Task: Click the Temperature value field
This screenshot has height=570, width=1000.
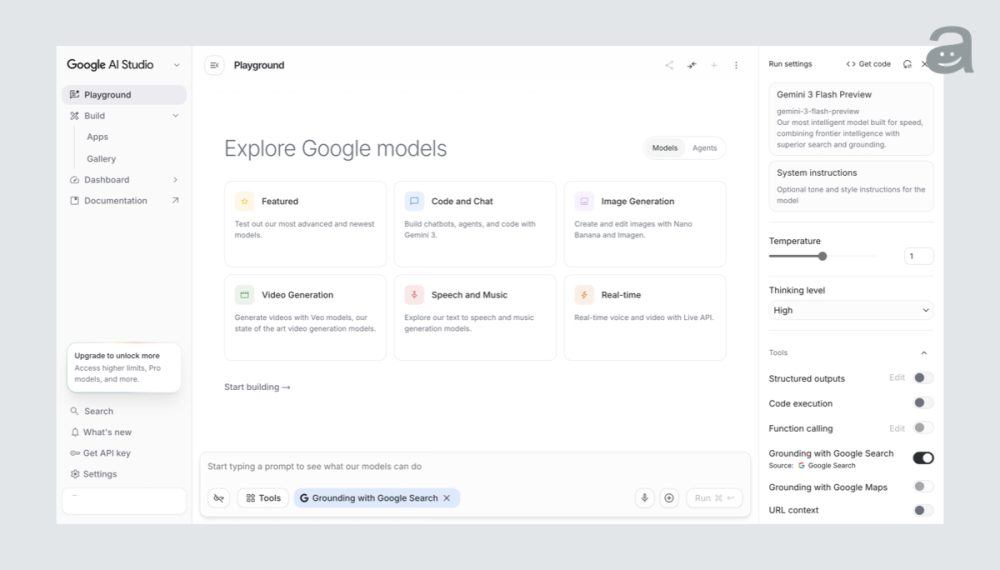Action: (x=918, y=256)
